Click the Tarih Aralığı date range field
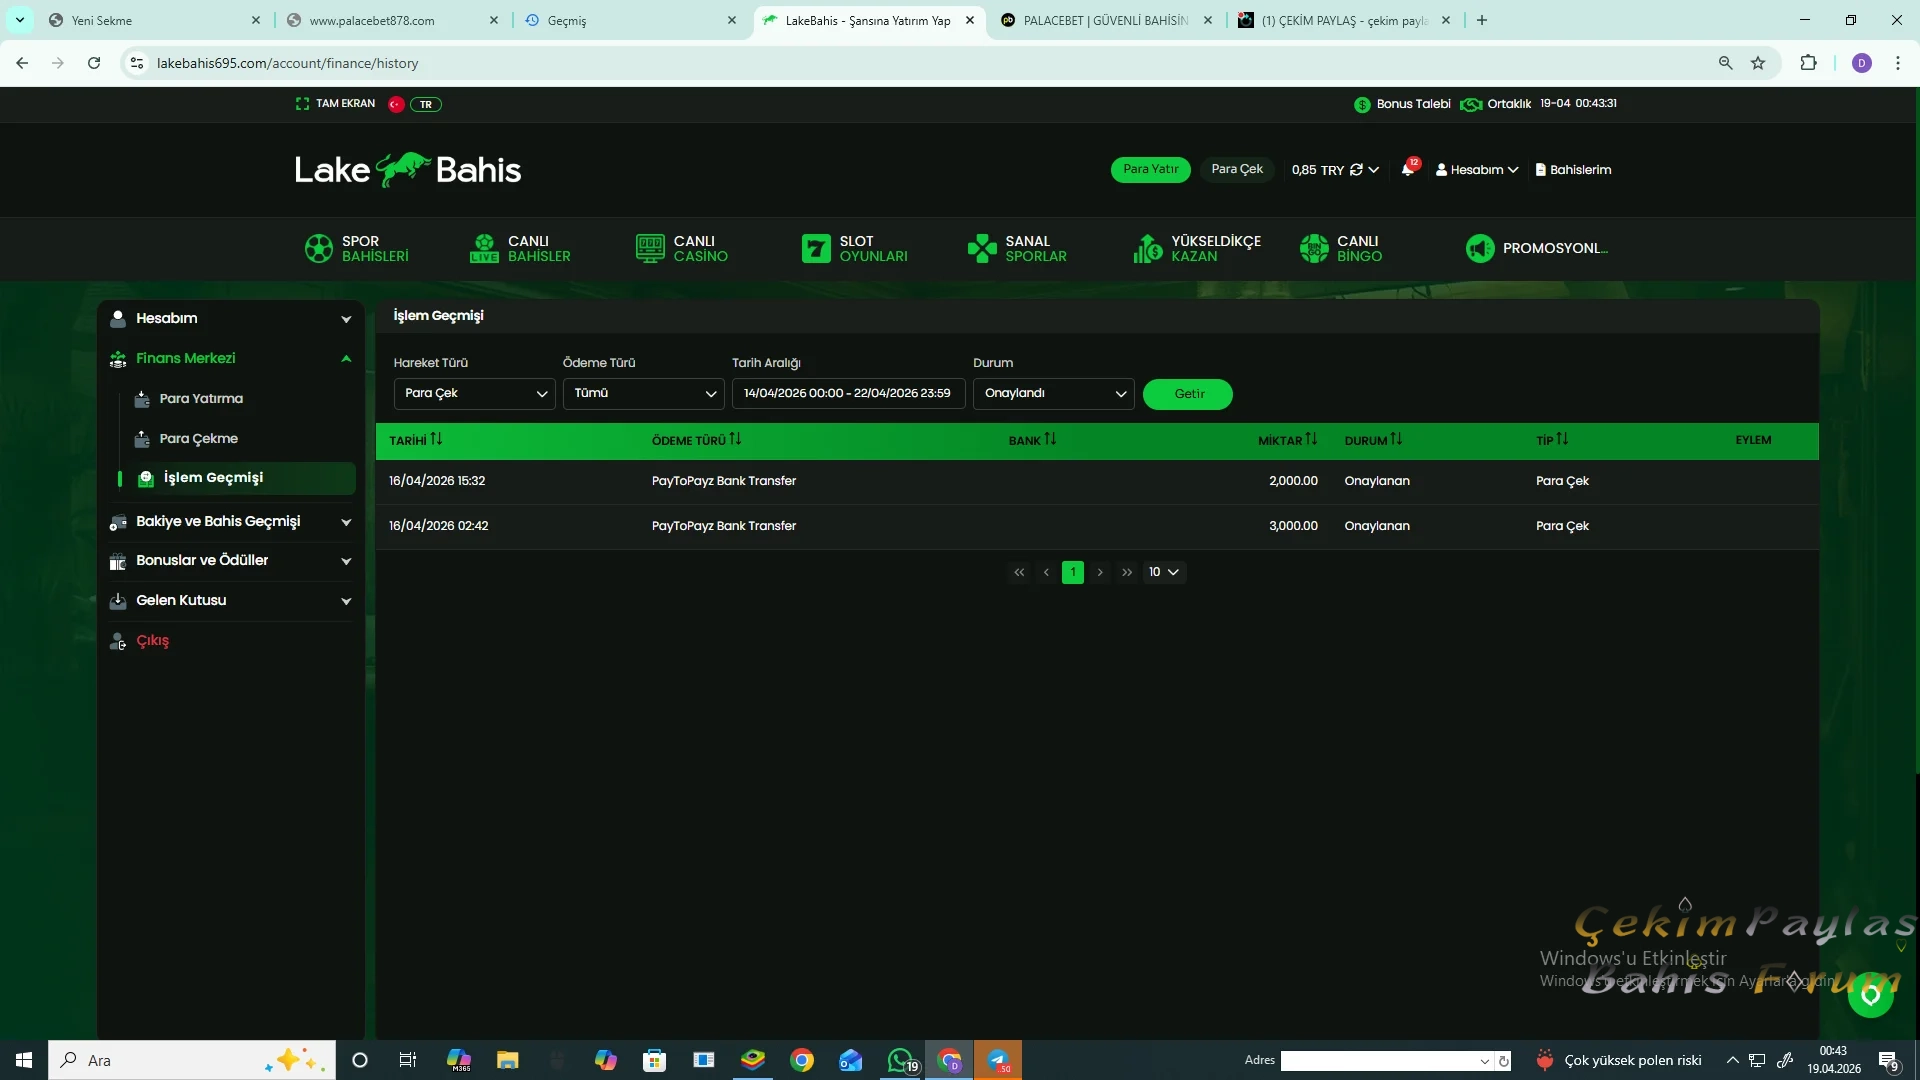Image resolution: width=1920 pixels, height=1080 pixels. pos(848,393)
